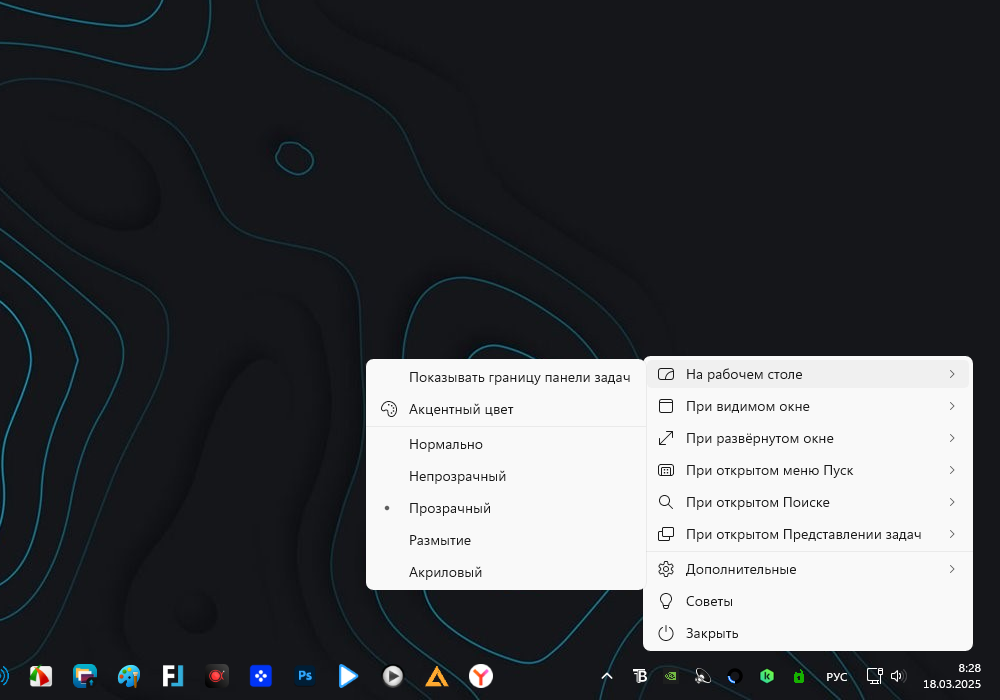
Task: Open the При открытом меню Пуск entry
Action: click(807, 470)
